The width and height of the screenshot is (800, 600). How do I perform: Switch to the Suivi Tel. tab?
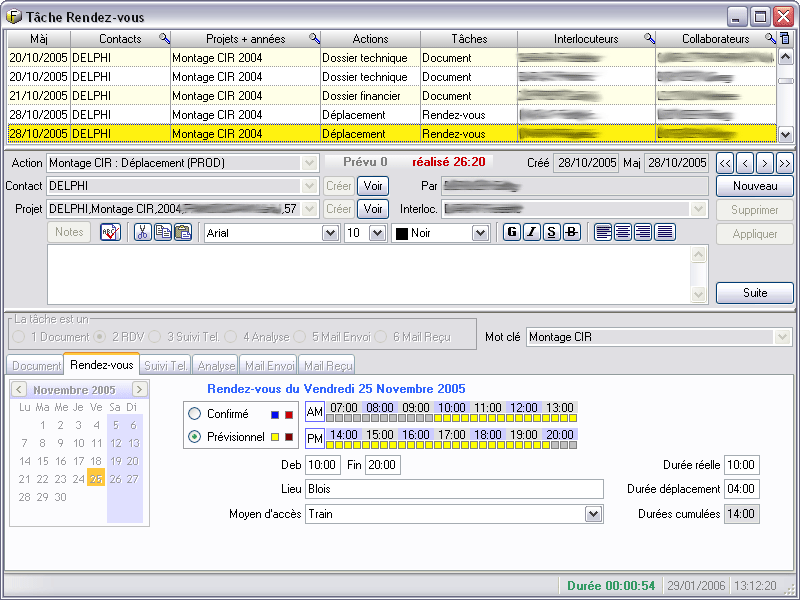(165, 366)
